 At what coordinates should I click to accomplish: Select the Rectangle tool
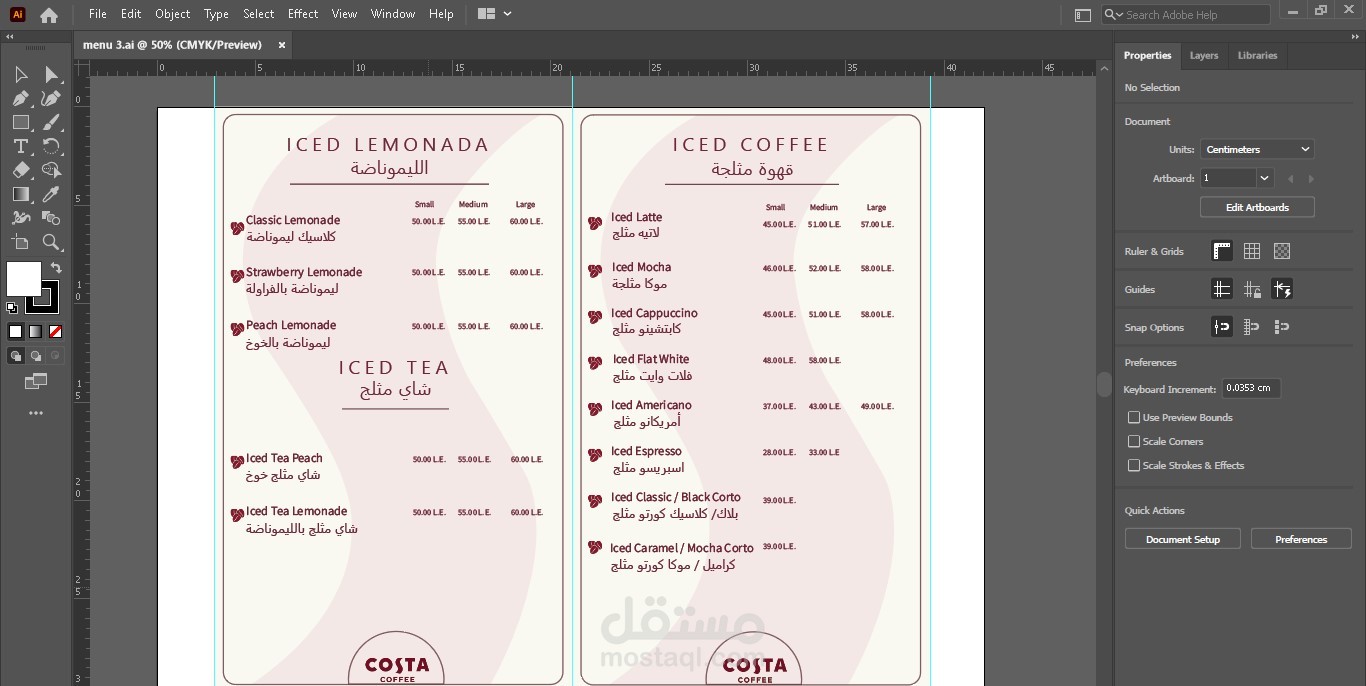coord(20,122)
